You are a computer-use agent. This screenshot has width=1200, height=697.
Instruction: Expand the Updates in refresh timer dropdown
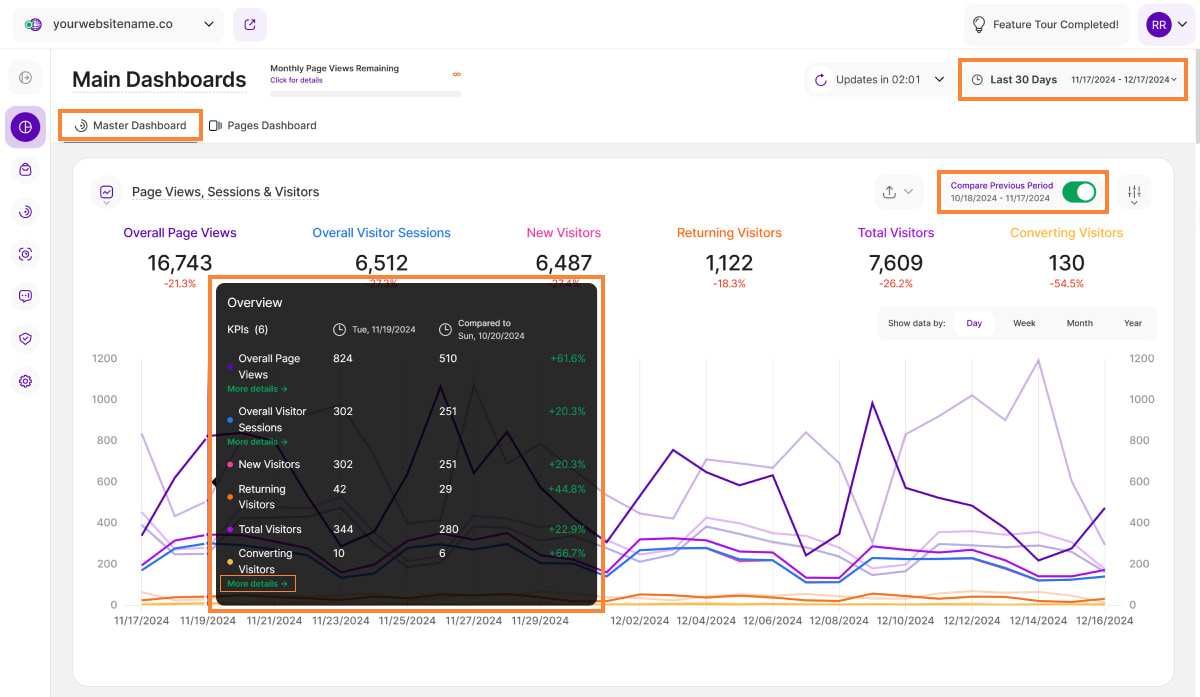click(879, 79)
